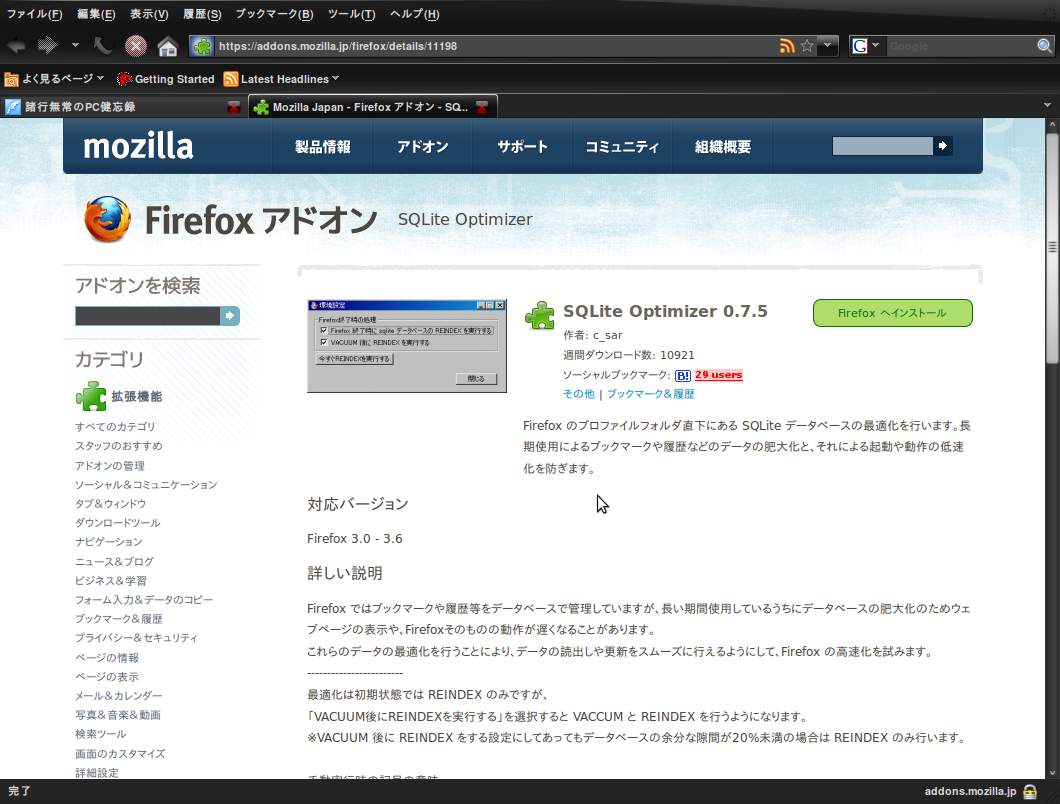This screenshot has width=1060, height=804.
Task: Click the Latest Headlines feed icon
Action: pyautogui.click(x=233, y=78)
